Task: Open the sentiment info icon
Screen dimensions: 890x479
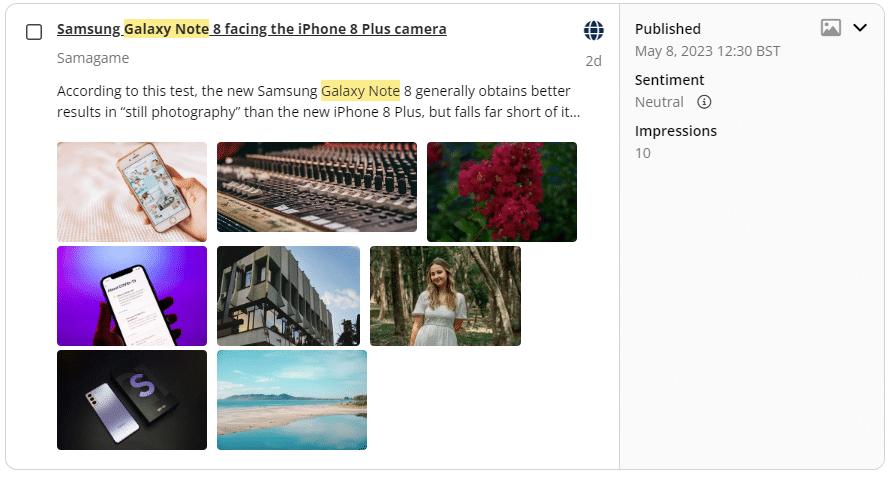Action: [x=704, y=102]
